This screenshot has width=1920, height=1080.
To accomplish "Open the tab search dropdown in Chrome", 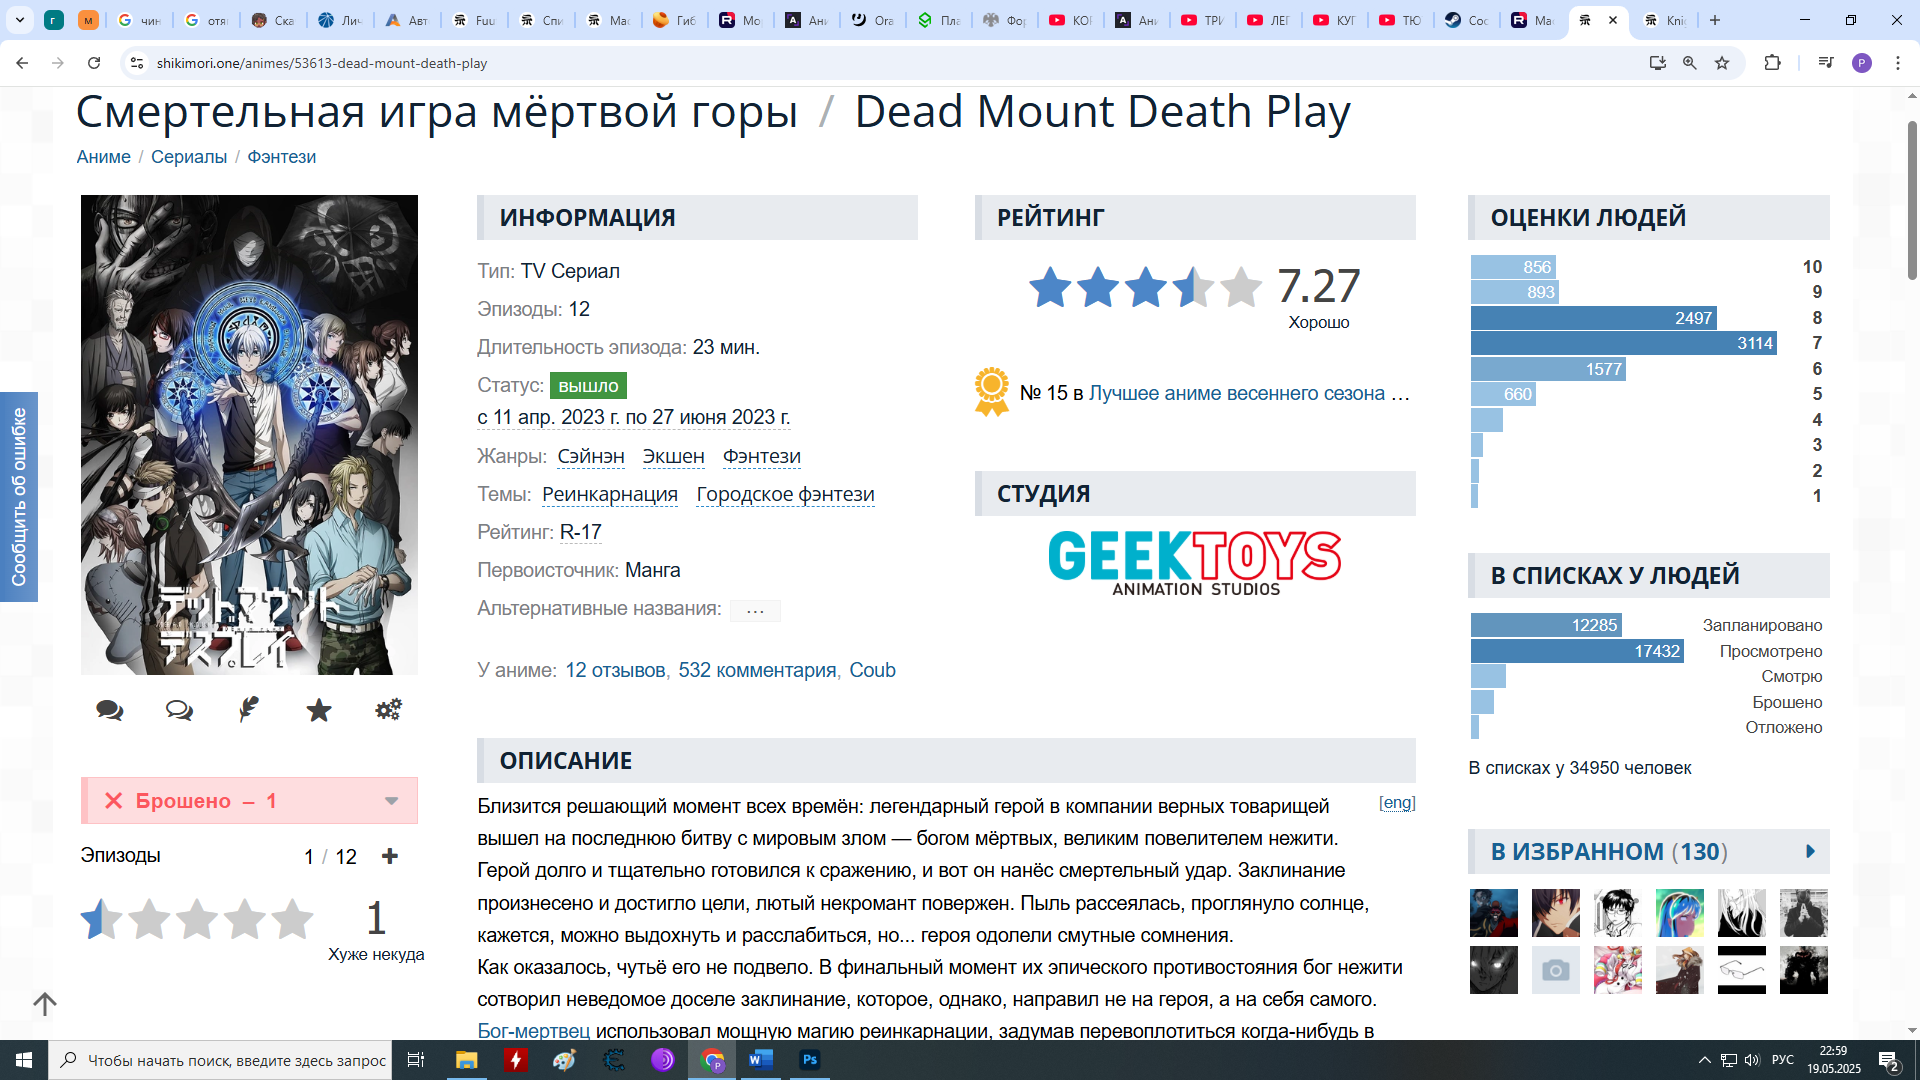I will [x=20, y=20].
